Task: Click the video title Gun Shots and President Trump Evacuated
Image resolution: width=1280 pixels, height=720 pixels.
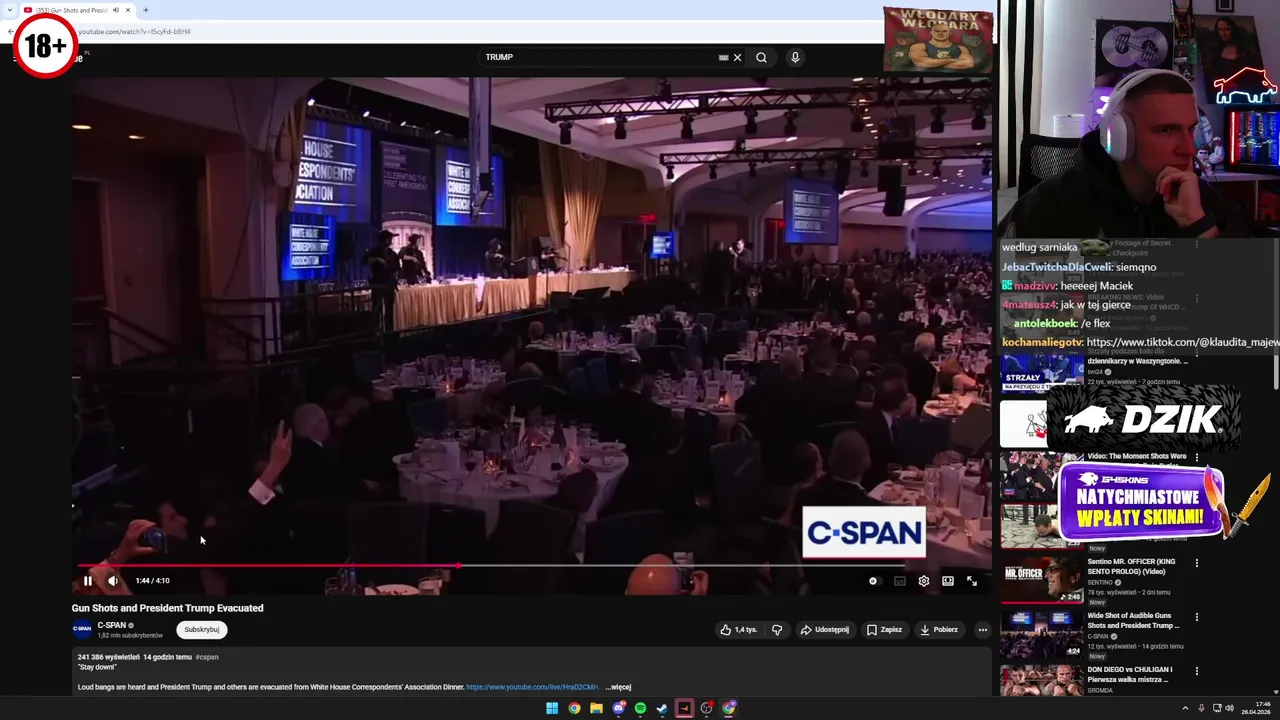Action: pyautogui.click(x=167, y=608)
